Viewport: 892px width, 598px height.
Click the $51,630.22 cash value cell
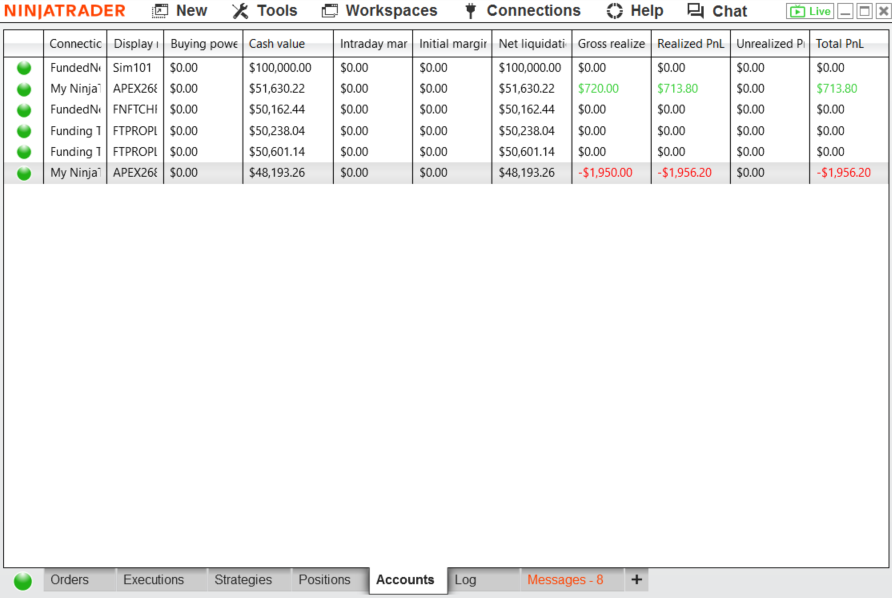coord(288,89)
